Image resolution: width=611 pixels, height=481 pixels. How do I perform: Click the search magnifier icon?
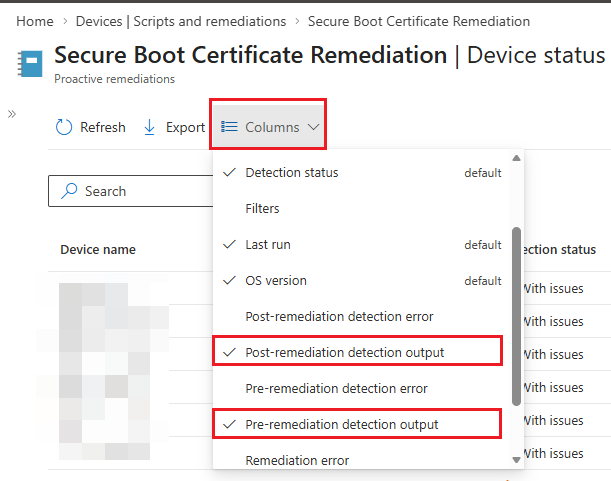click(70, 191)
